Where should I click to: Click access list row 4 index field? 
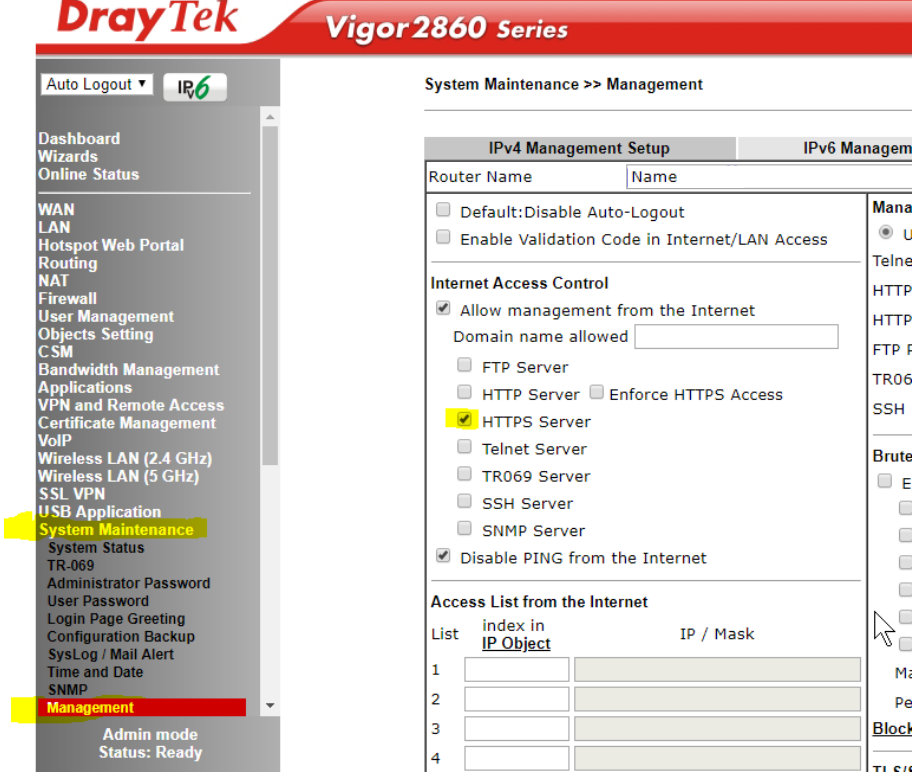pos(516,758)
